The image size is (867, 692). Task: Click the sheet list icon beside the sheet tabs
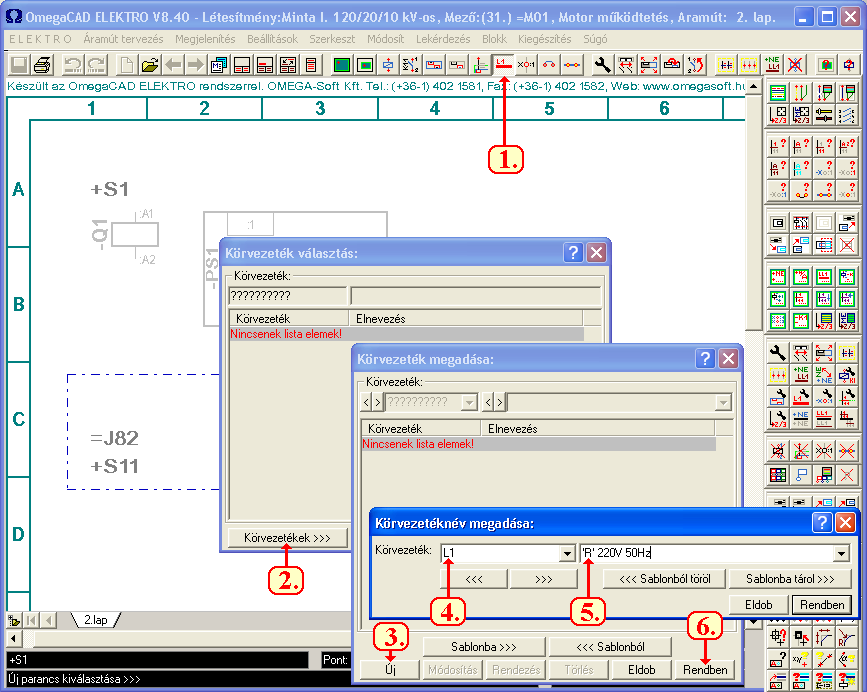click(14, 620)
